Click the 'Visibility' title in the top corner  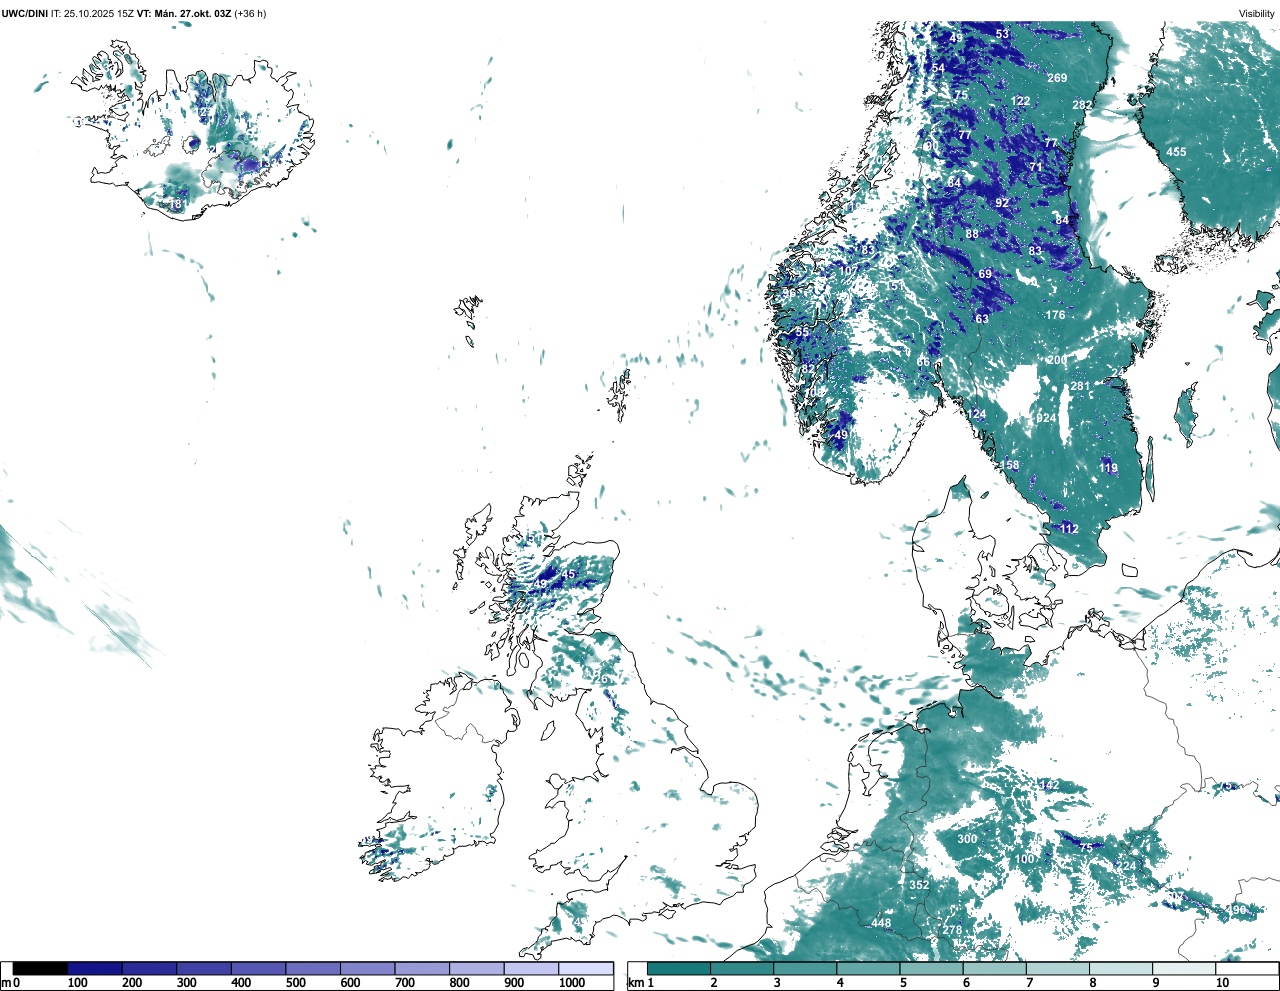click(1257, 13)
